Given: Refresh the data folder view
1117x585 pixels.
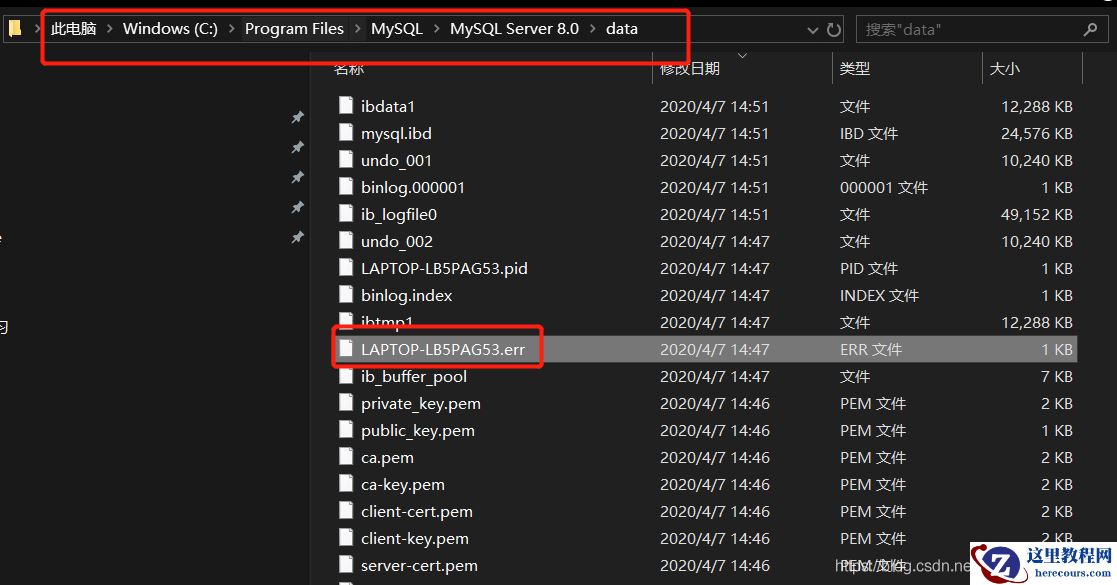Looking at the screenshot, I should coord(833,30).
